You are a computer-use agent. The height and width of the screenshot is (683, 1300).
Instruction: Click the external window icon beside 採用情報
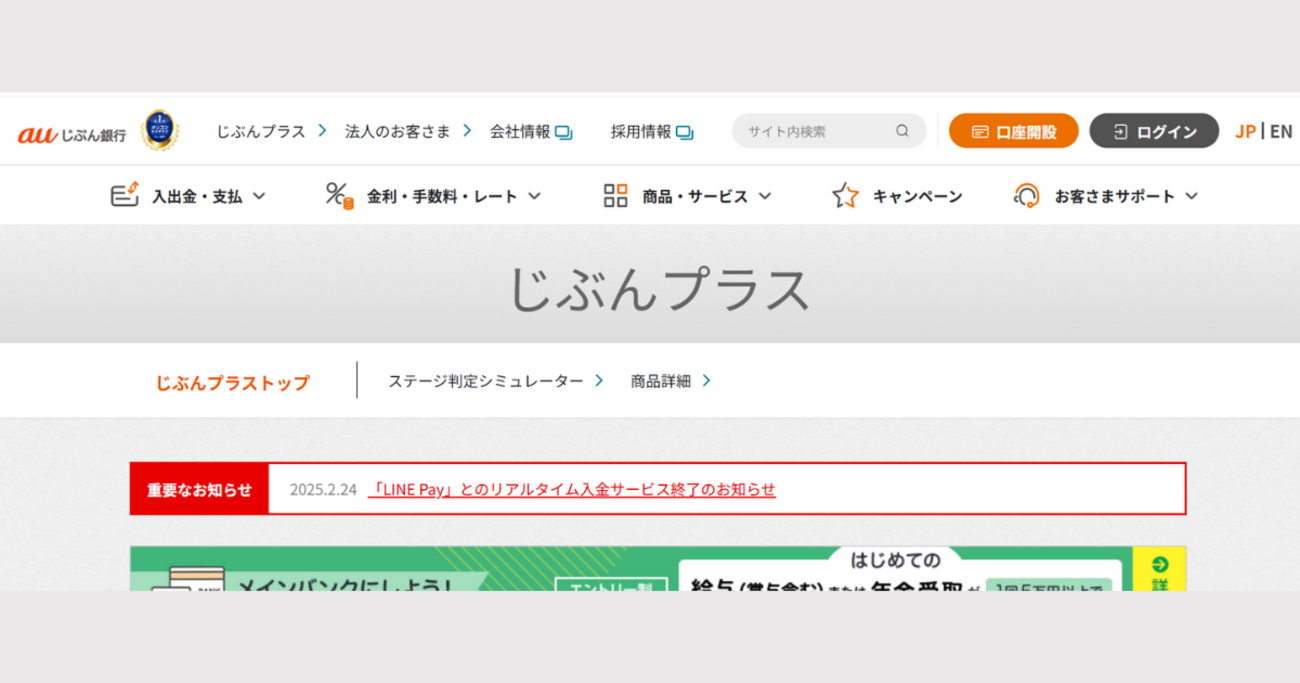click(685, 132)
